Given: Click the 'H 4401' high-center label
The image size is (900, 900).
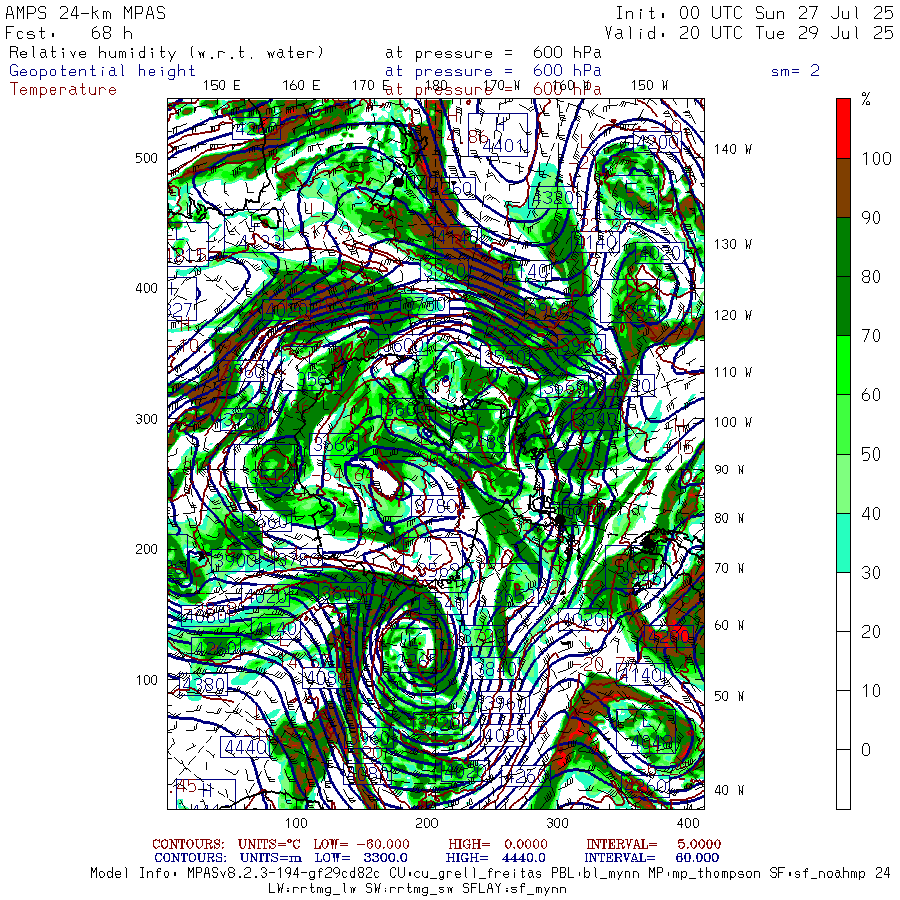Looking at the screenshot, I should (498, 134).
